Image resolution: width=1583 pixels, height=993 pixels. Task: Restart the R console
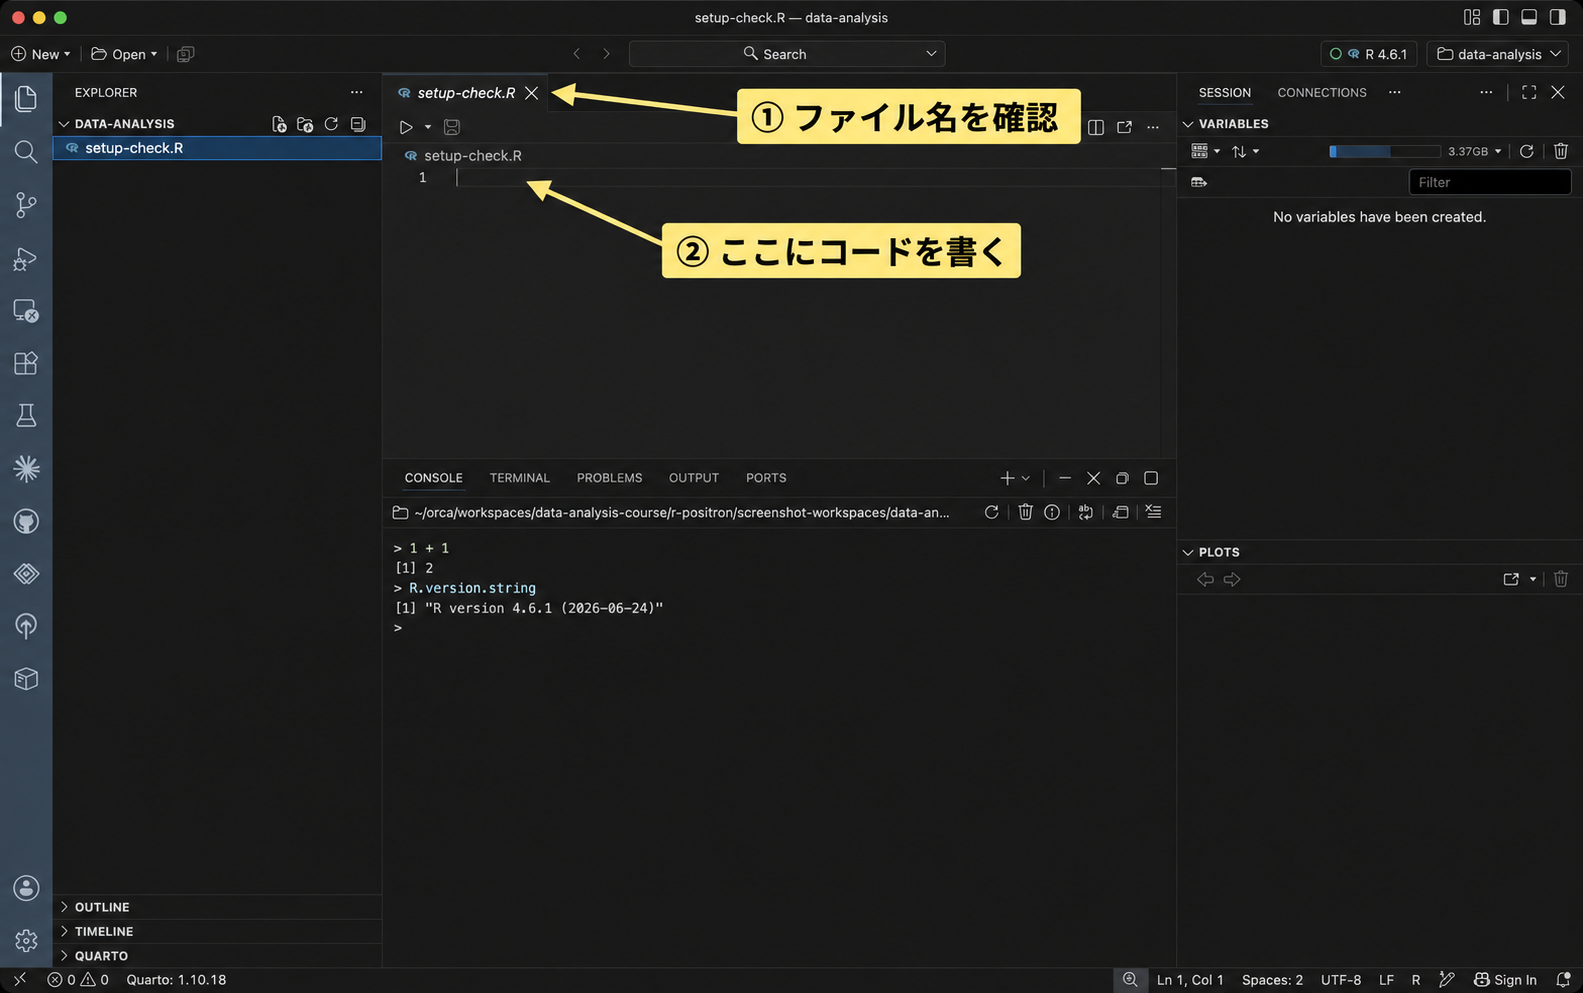pyautogui.click(x=991, y=512)
